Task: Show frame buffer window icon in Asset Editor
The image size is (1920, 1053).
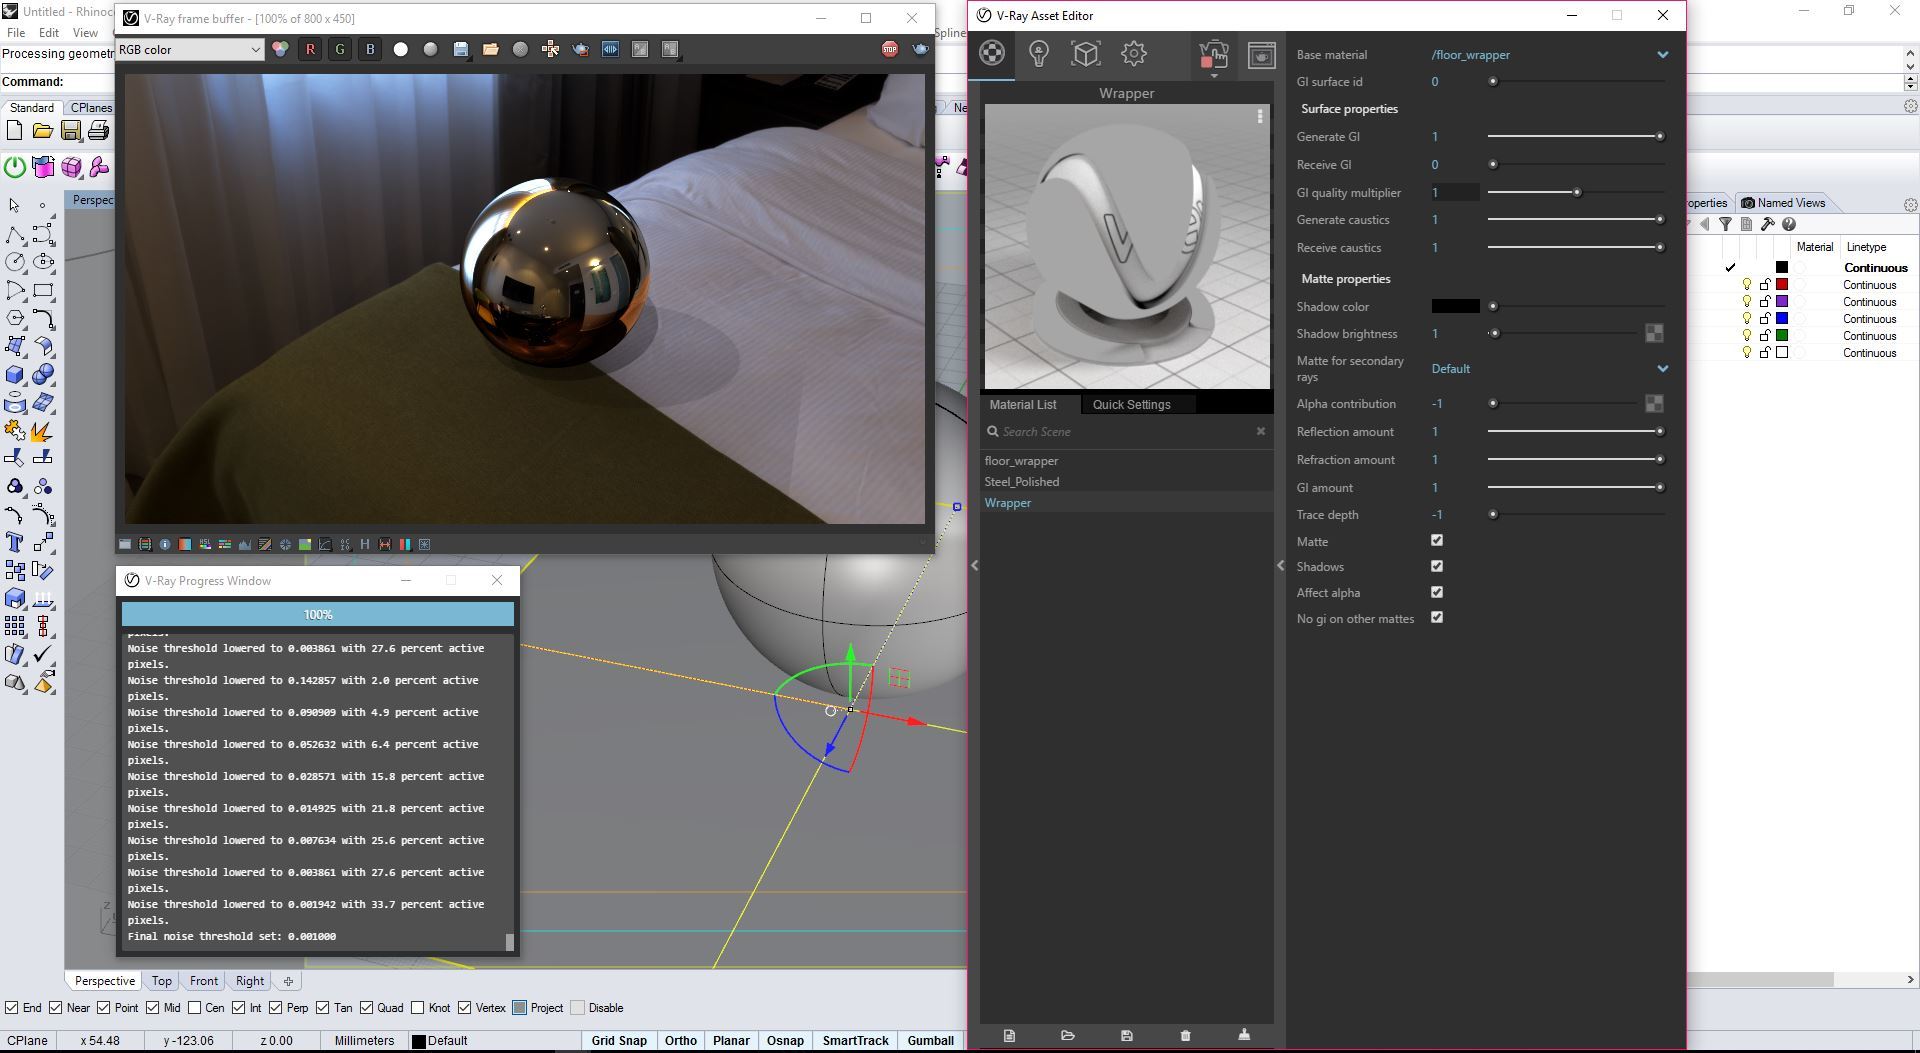Action: pyautogui.click(x=1261, y=55)
